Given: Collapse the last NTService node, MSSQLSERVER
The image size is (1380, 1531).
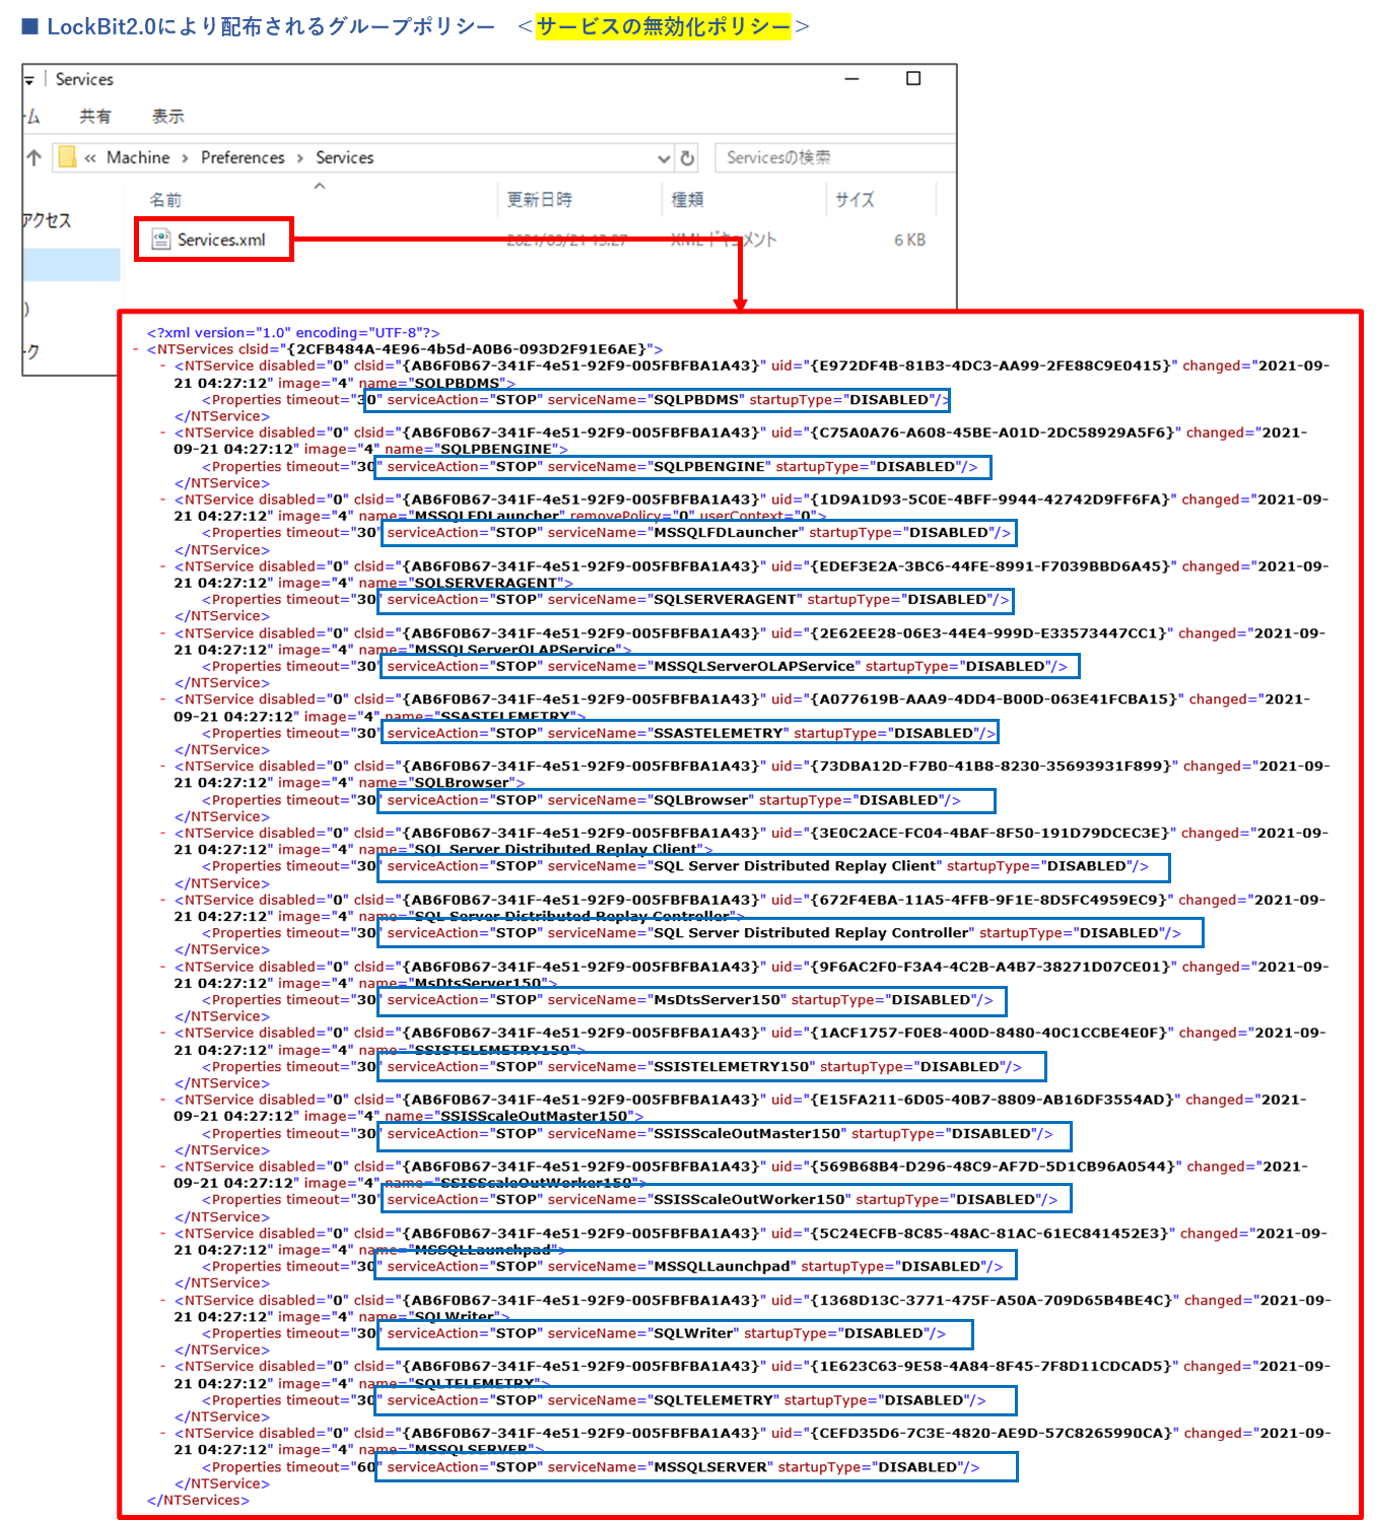Looking at the screenshot, I should coord(163,1434).
